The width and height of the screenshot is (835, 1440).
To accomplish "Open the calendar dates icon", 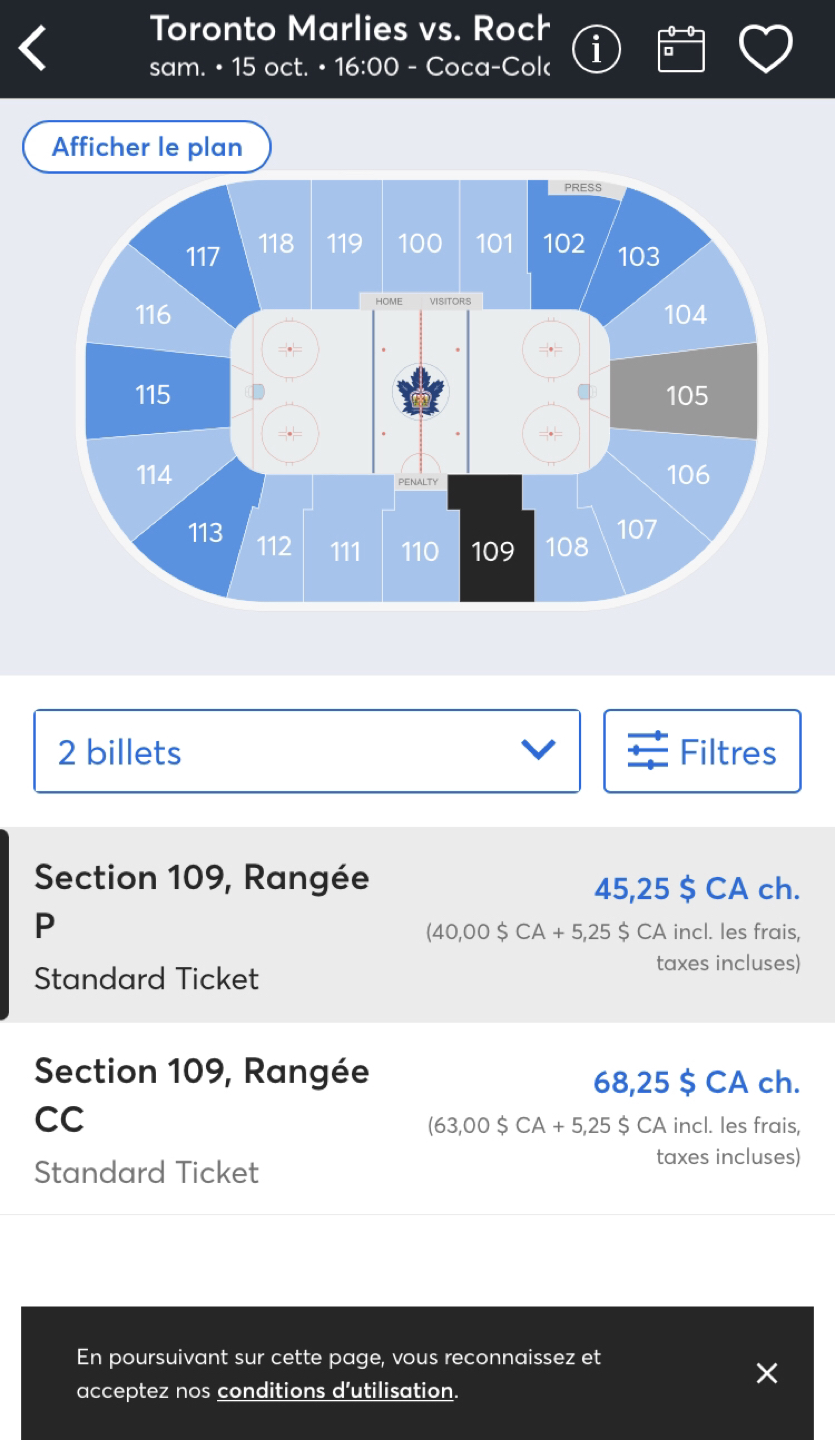I will click(x=681, y=49).
